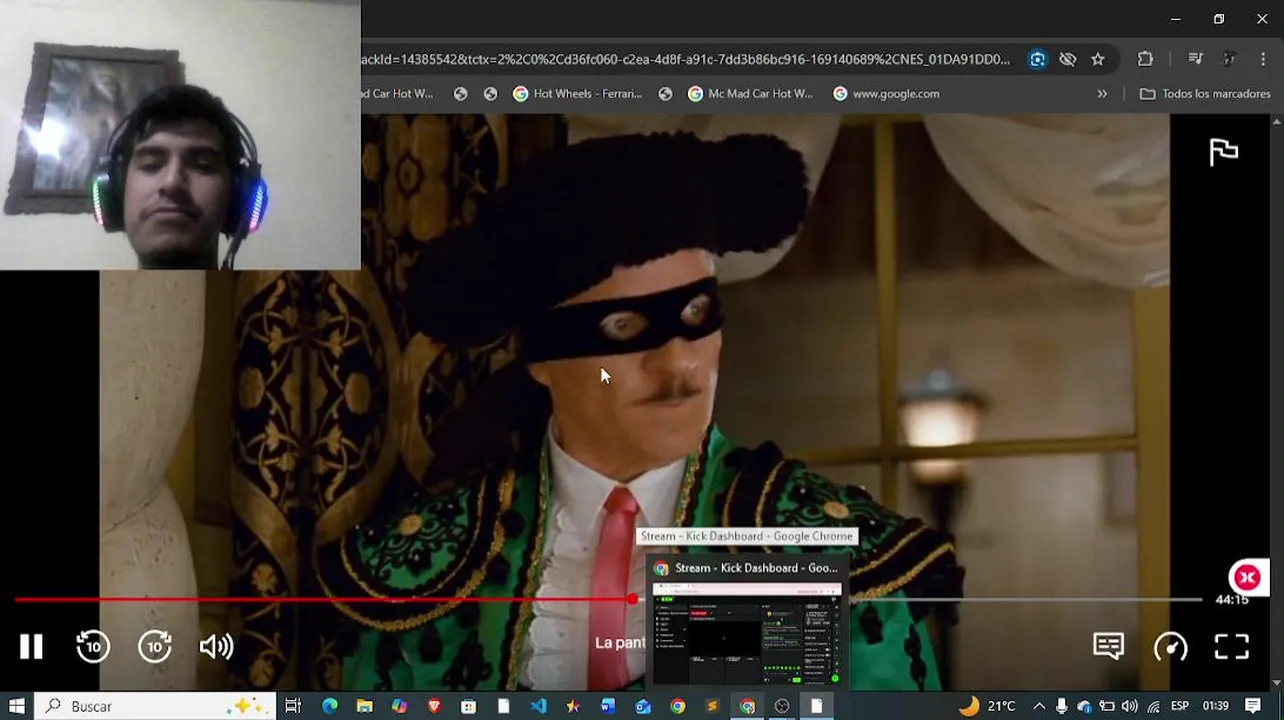Open the Hot Wheels - Ferrari bookmark
The width and height of the screenshot is (1284, 720).
578,94
